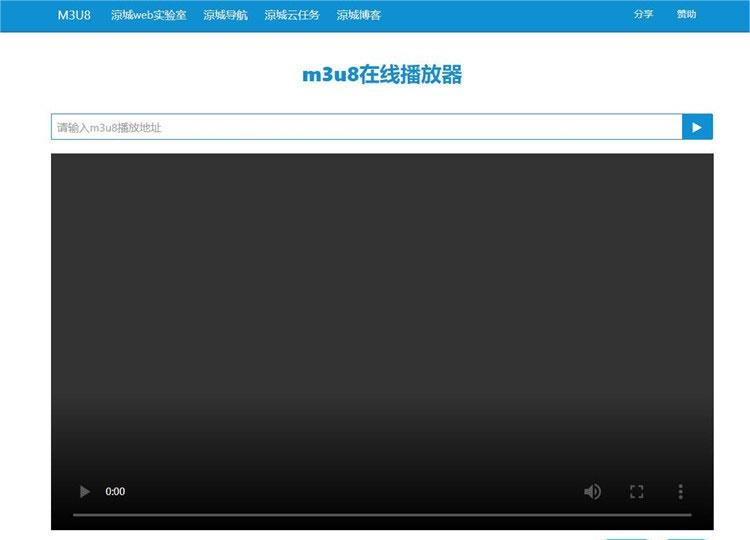Viewport: 750px width, 540px height.
Task: Click the rightmost cut-off button below the video
Action: coord(686,538)
